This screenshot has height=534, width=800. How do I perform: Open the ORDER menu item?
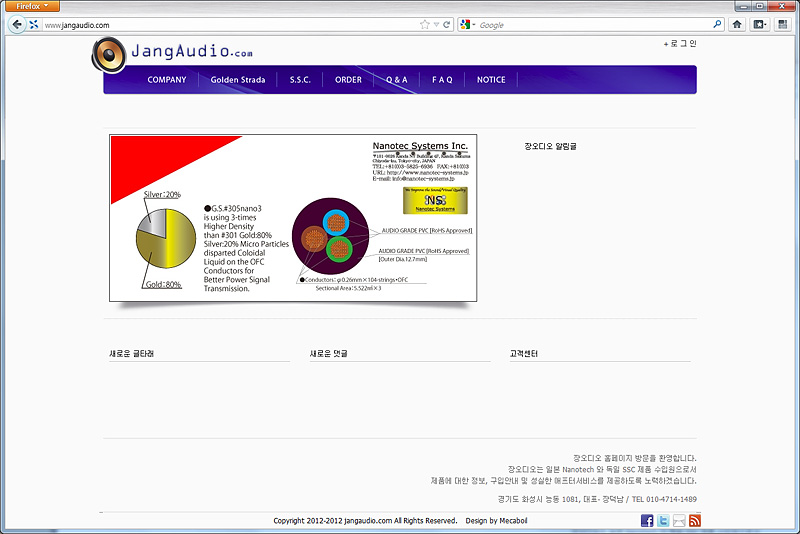tap(348, 80)
